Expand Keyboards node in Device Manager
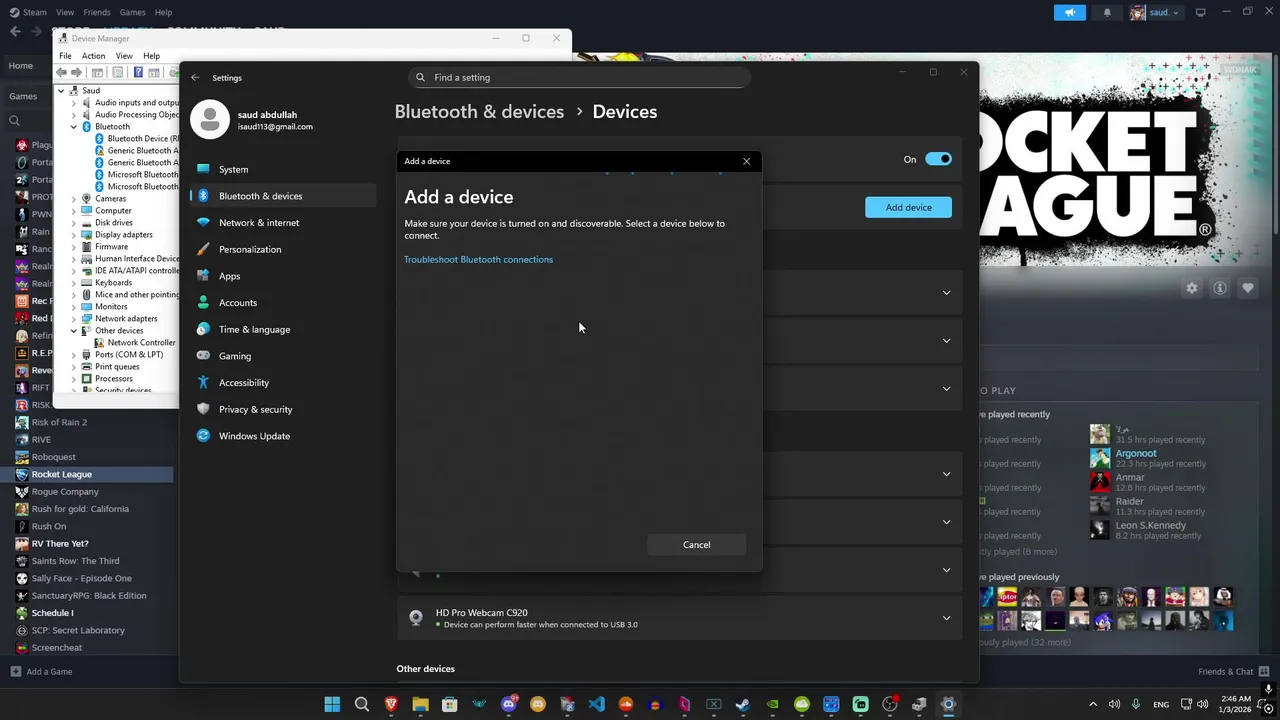 (73, 283)
